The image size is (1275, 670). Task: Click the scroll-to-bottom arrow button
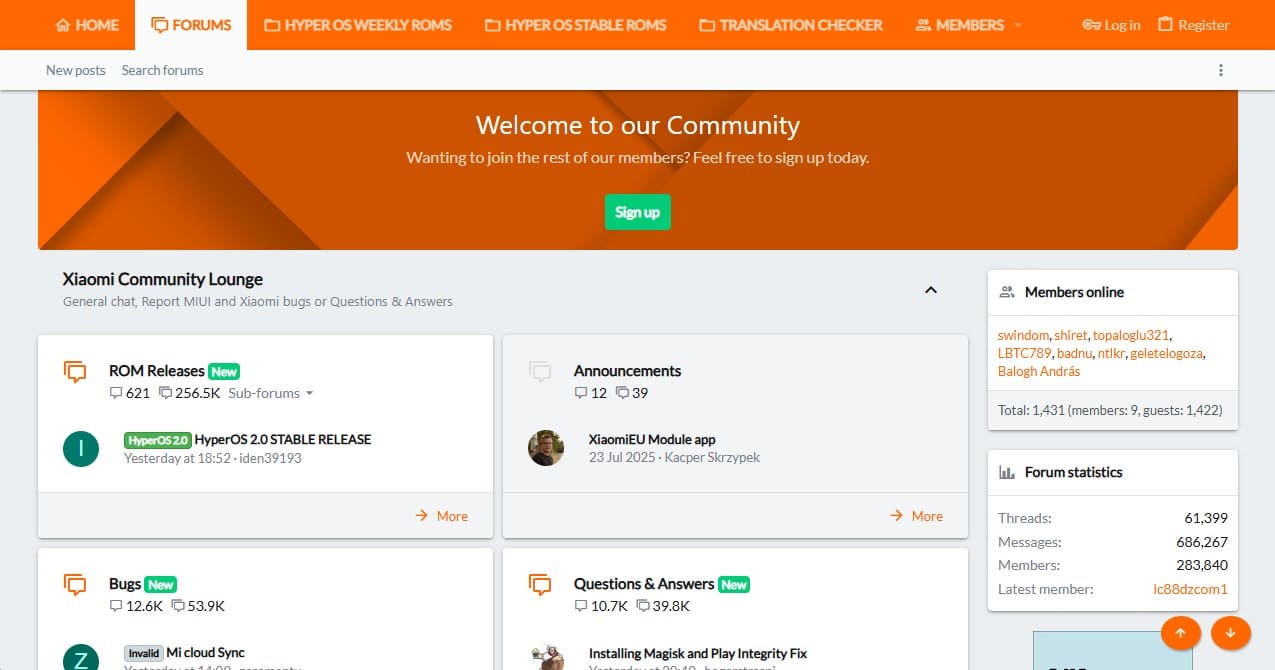pyautogui.click(x=1230, y=632)
